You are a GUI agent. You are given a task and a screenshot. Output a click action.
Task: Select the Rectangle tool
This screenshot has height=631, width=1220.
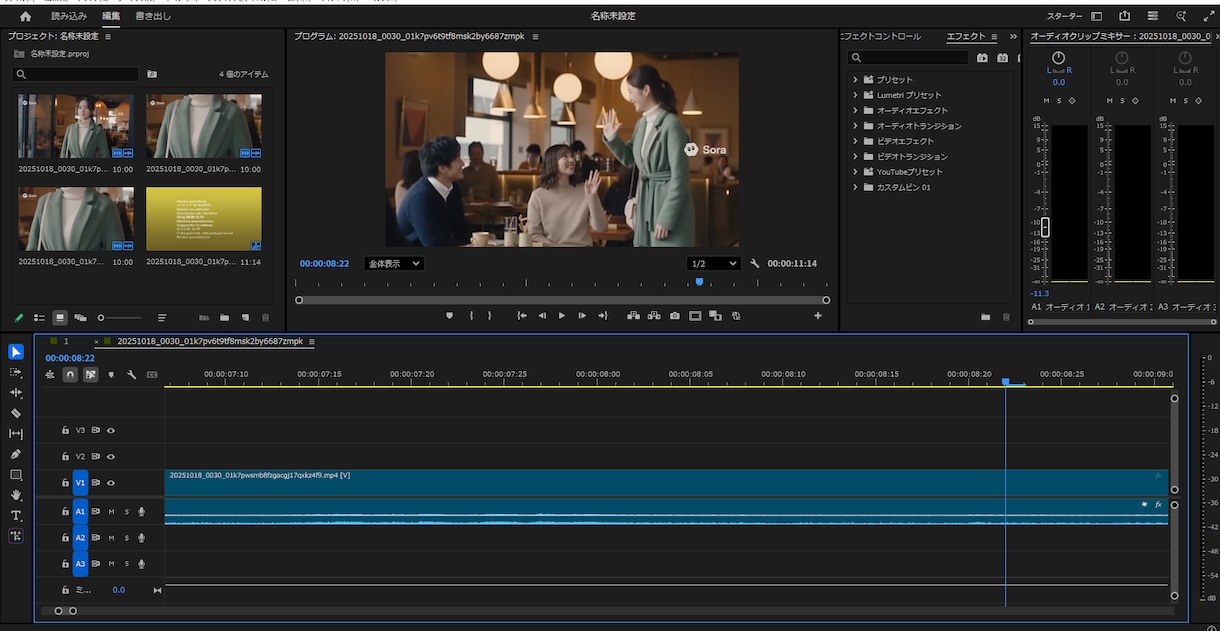click(16, 475)
